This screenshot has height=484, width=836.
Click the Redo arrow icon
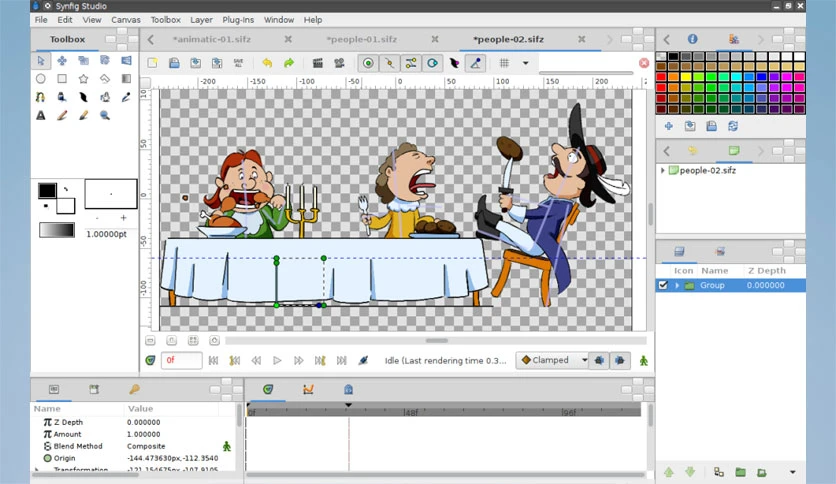coord(288,63)
